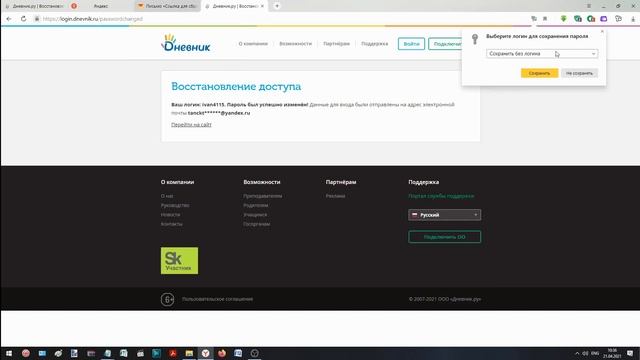Click the 6+ age rating icon
The width and height of the screenshot is (640, 360).
[167, 299]
